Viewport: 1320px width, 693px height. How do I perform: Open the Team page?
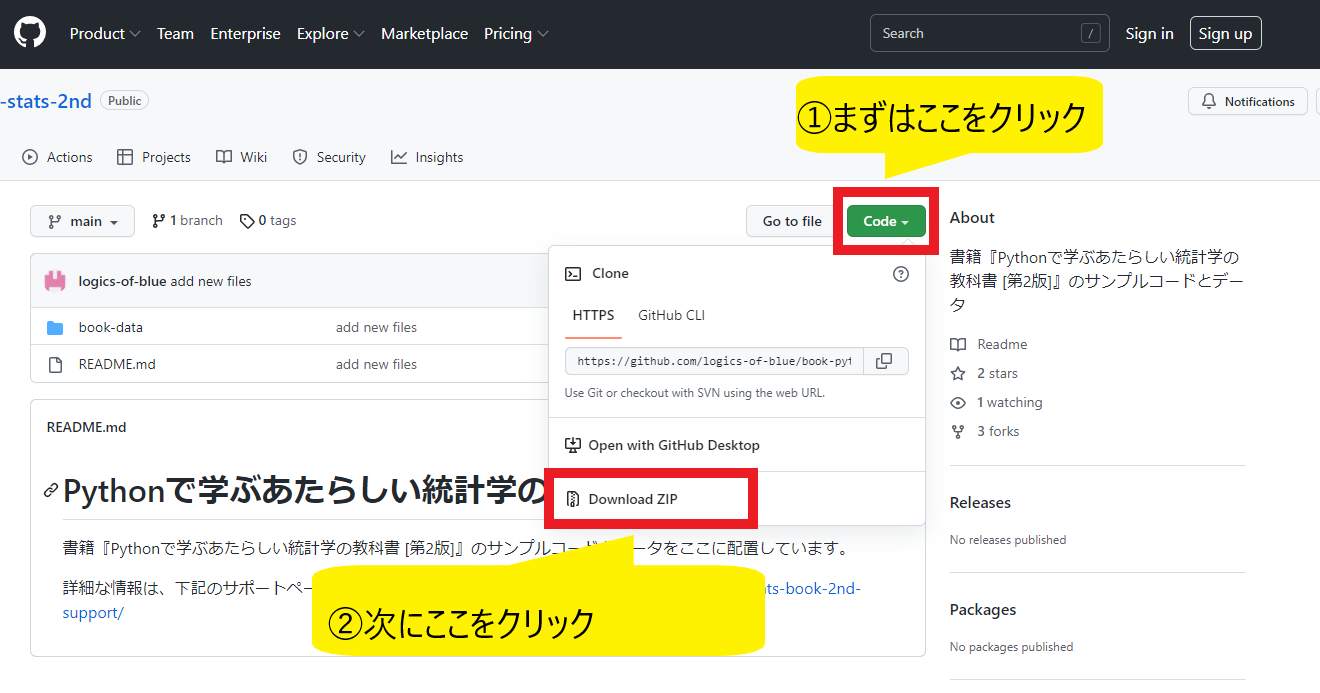(x=175, y=33)
